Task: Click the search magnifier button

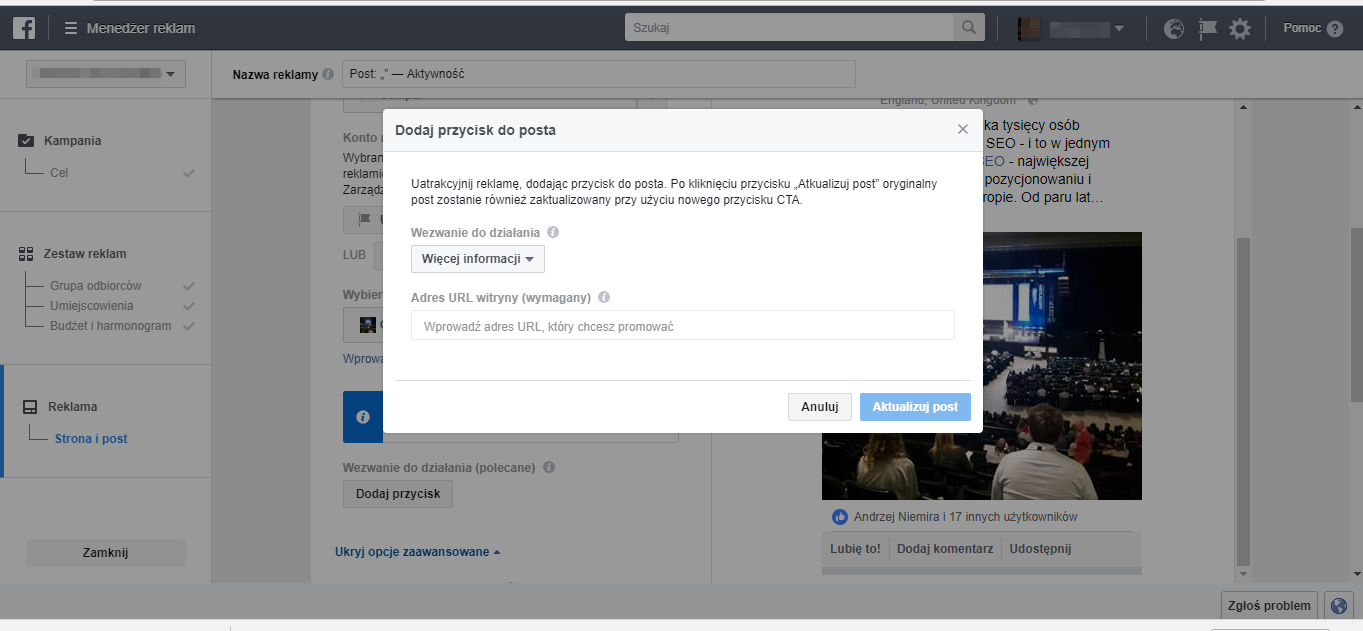Action: click(x=968, y=28)
